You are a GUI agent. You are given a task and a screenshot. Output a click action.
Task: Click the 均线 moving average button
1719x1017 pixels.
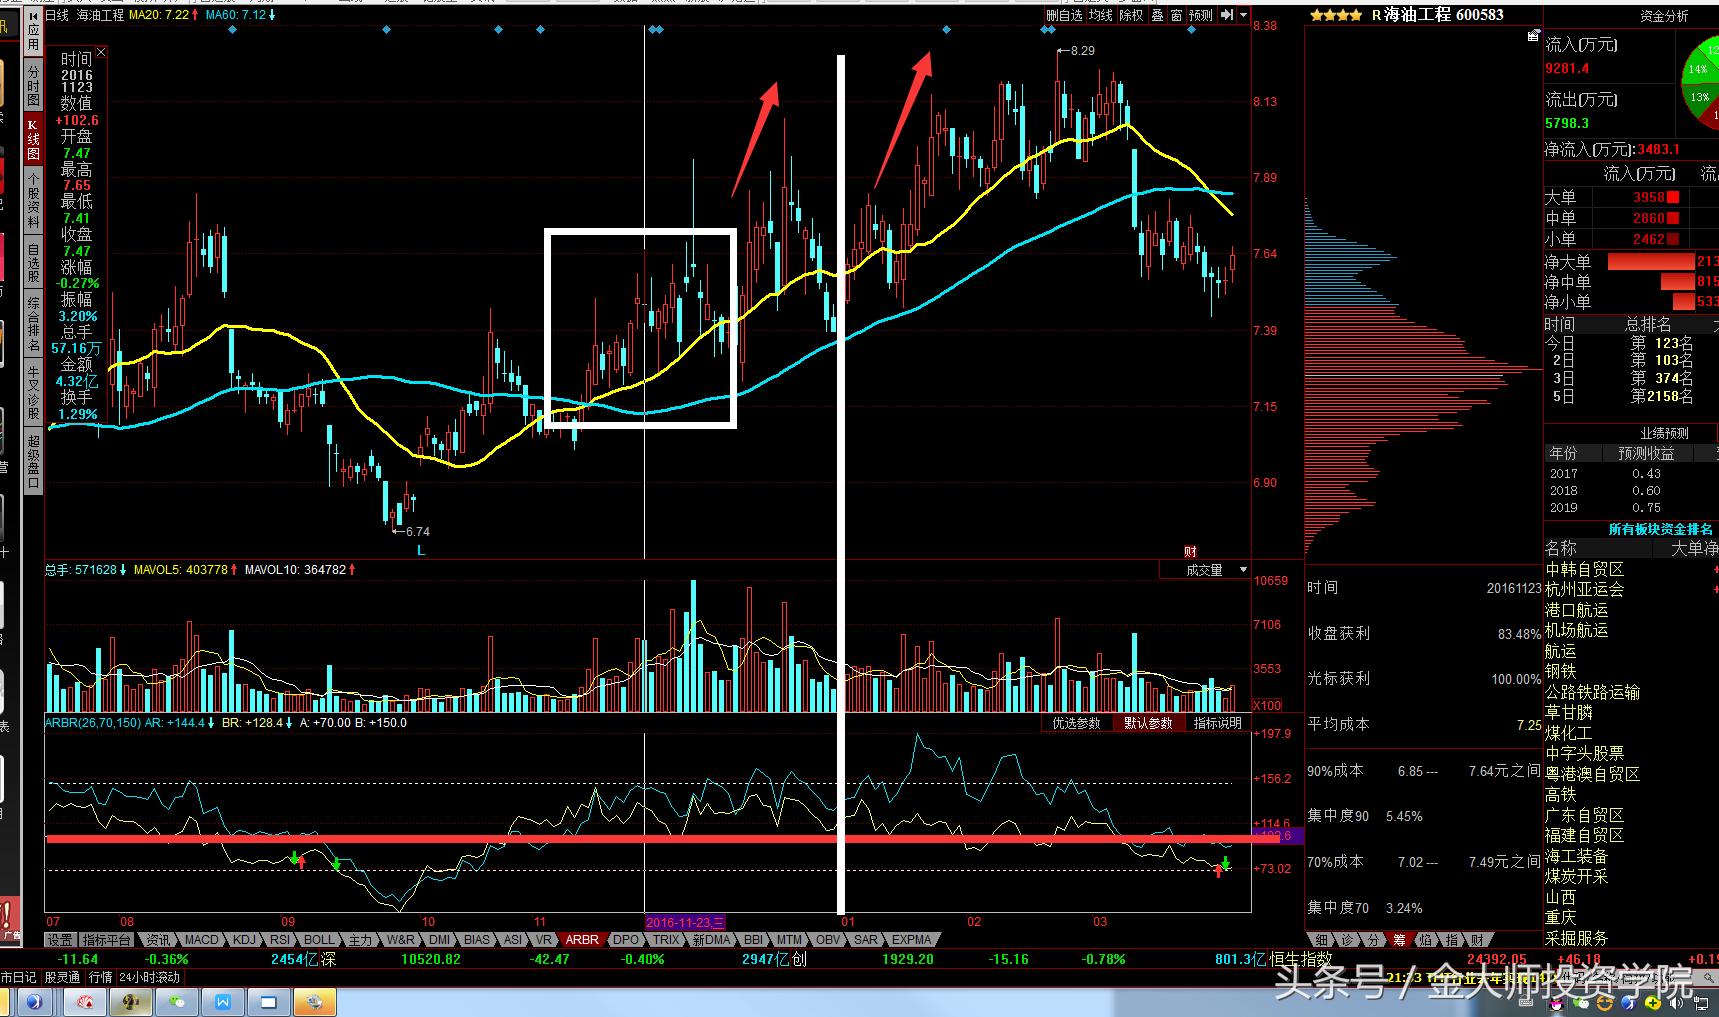1101,15
